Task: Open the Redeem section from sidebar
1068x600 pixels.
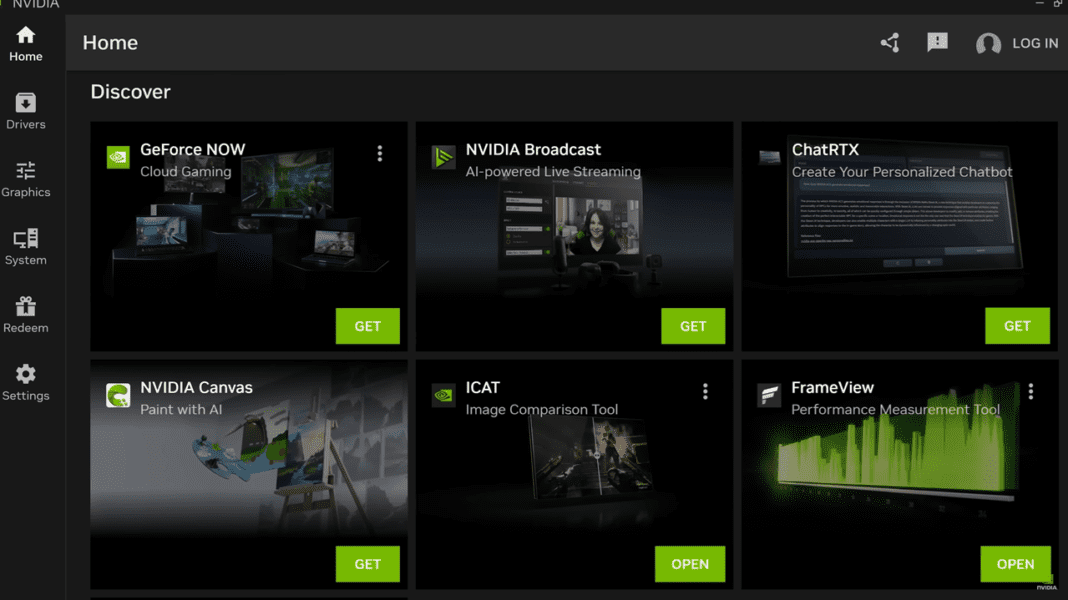Action: [x=25, y=312]
